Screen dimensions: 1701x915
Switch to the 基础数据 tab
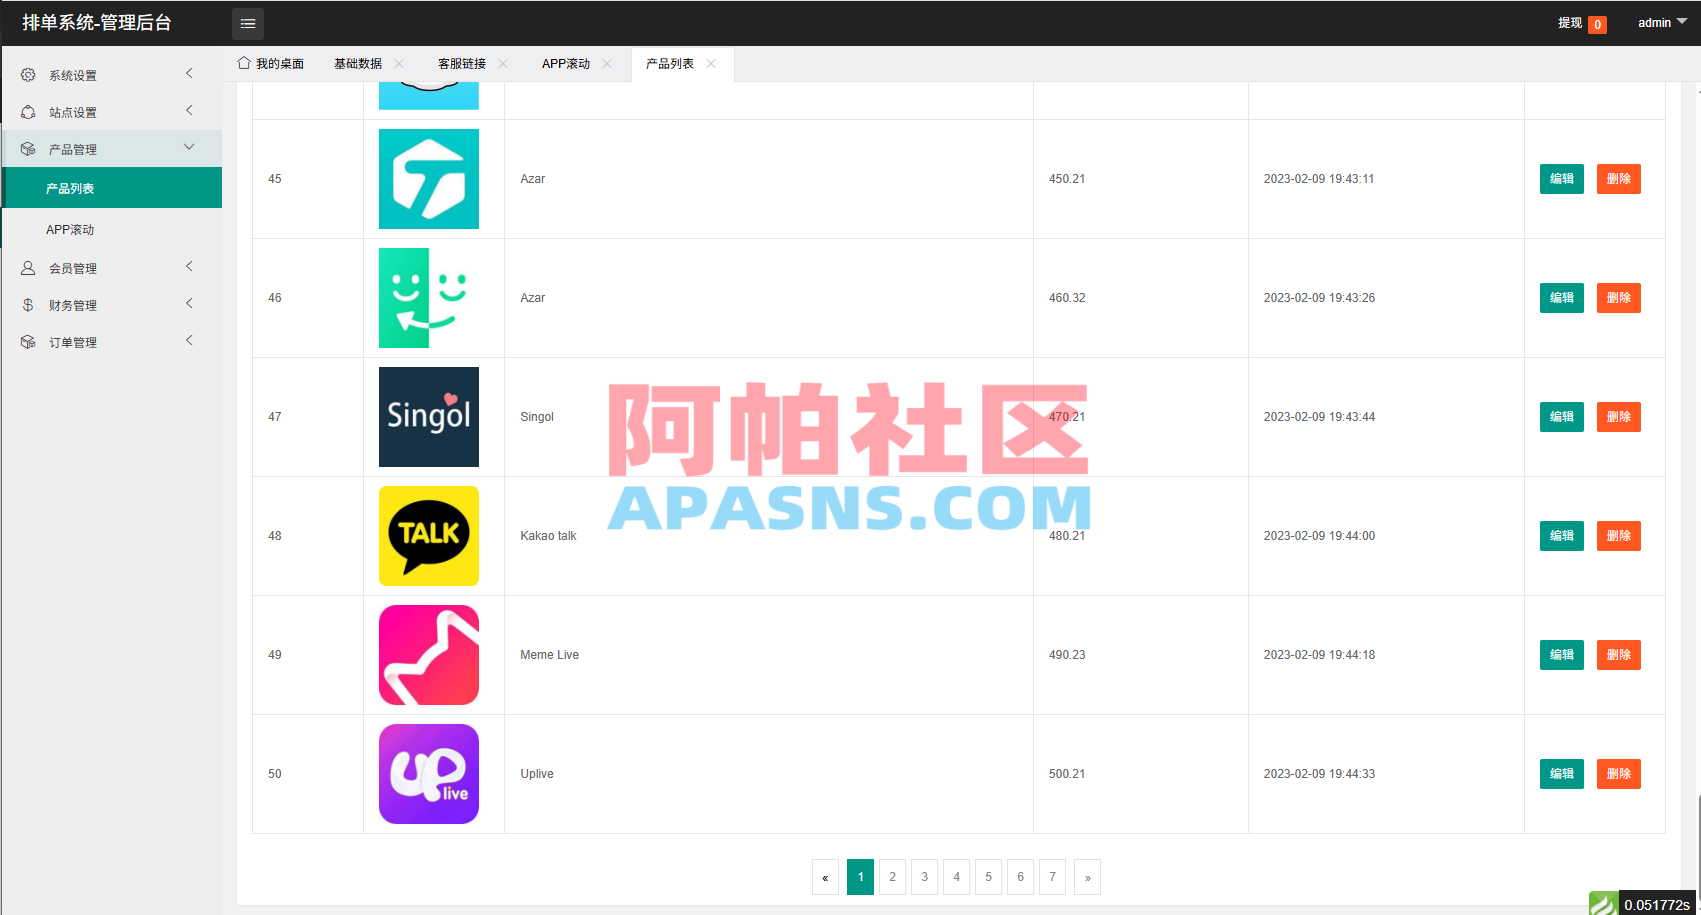point(358,64)
